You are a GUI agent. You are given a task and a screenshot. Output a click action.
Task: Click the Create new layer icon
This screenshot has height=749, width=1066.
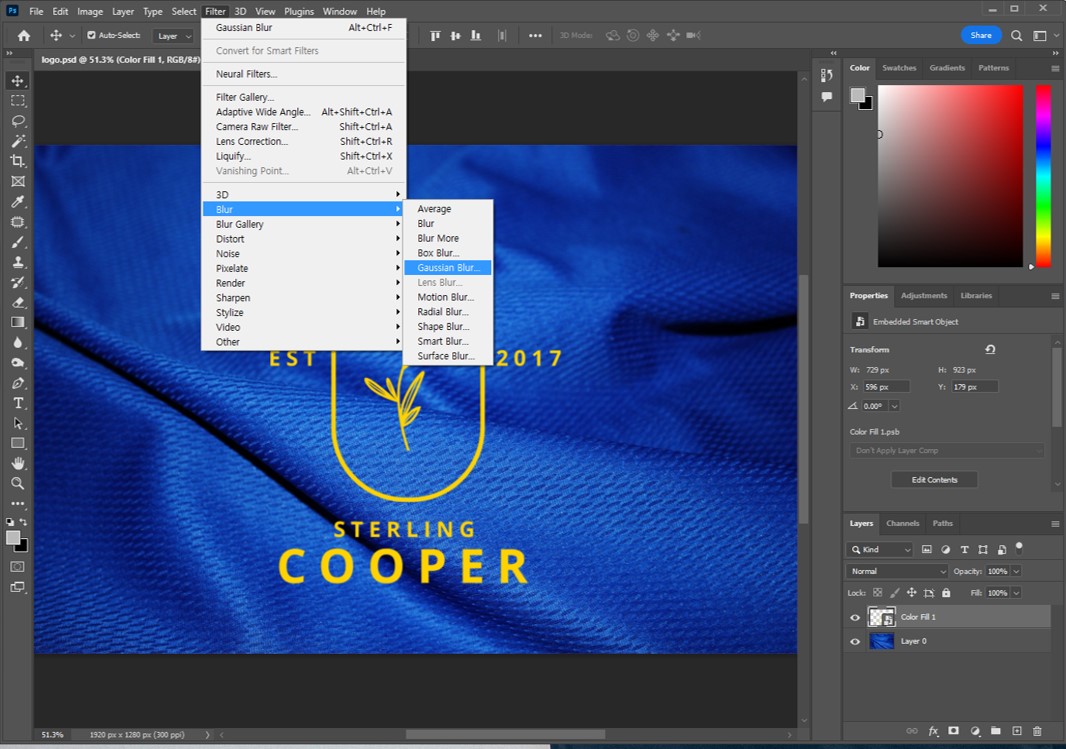[1017, 731]
